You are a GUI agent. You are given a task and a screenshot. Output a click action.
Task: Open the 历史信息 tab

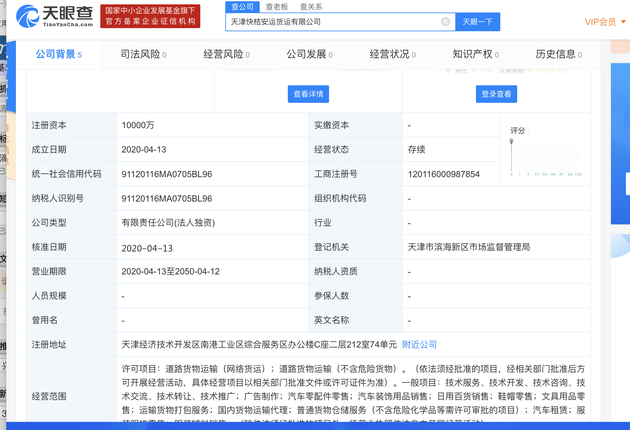click(558, 54)
